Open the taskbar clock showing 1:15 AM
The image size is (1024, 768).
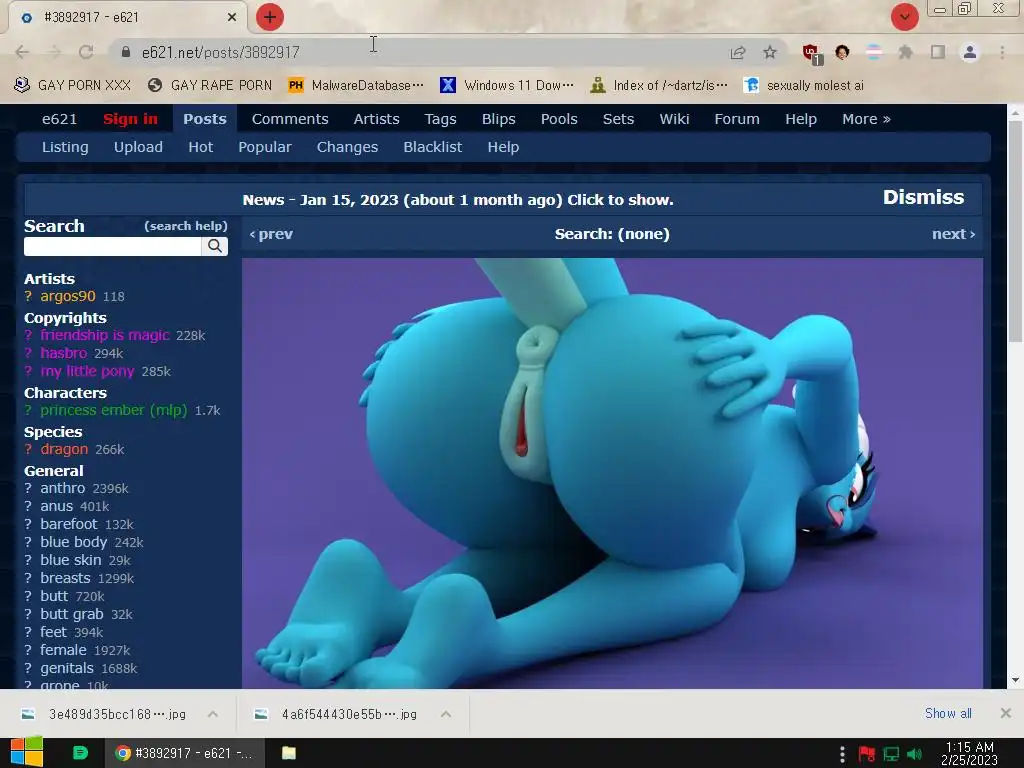point(969,753)
